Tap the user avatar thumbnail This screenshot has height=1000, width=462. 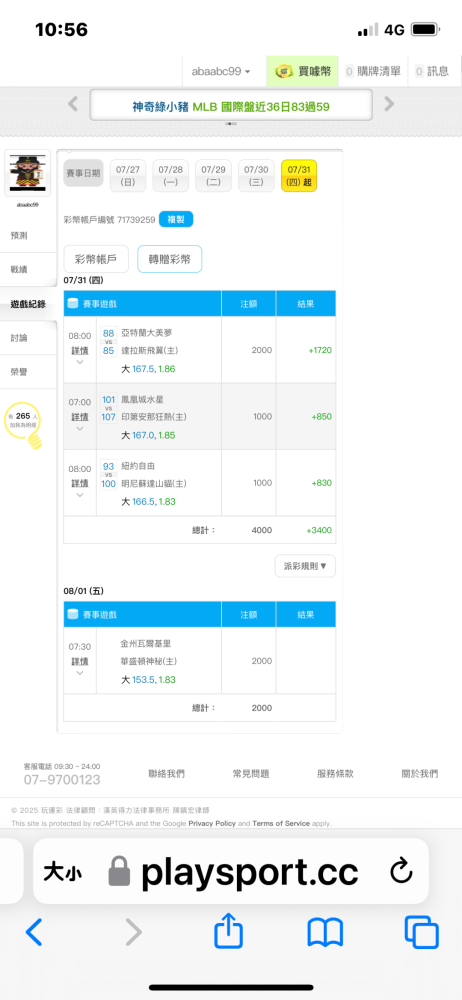(27, 174)
